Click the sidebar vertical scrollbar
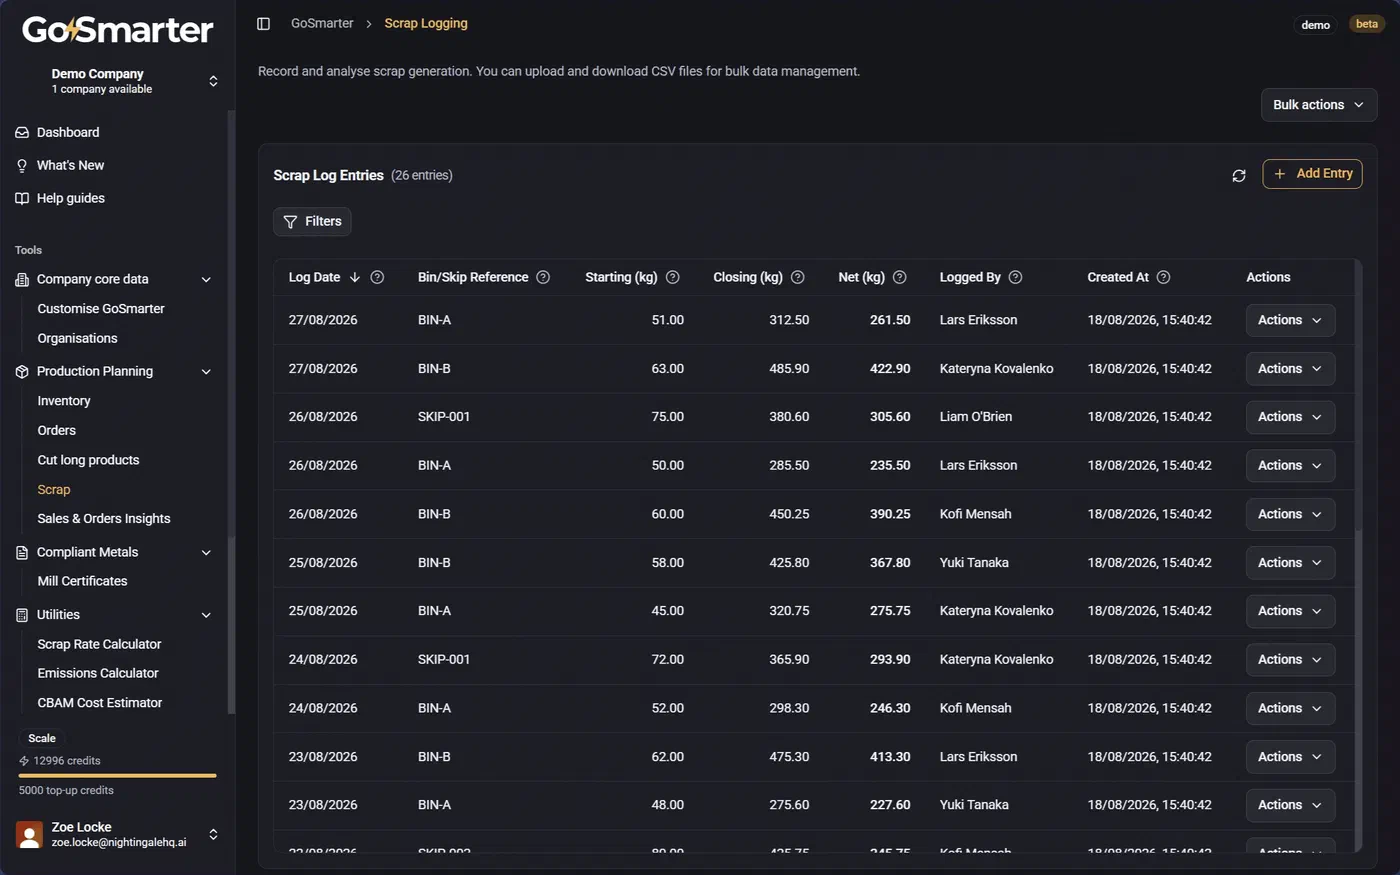The height and width of the screenshot is (875, 1400). click(x=231, y=410)
